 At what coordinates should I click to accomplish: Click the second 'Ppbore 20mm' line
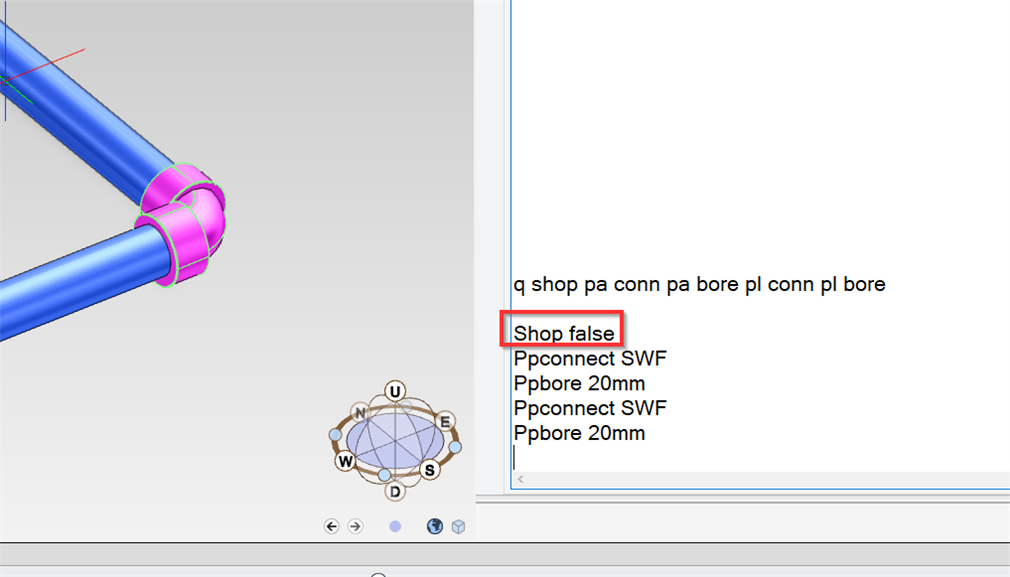[x=579, y=433]
